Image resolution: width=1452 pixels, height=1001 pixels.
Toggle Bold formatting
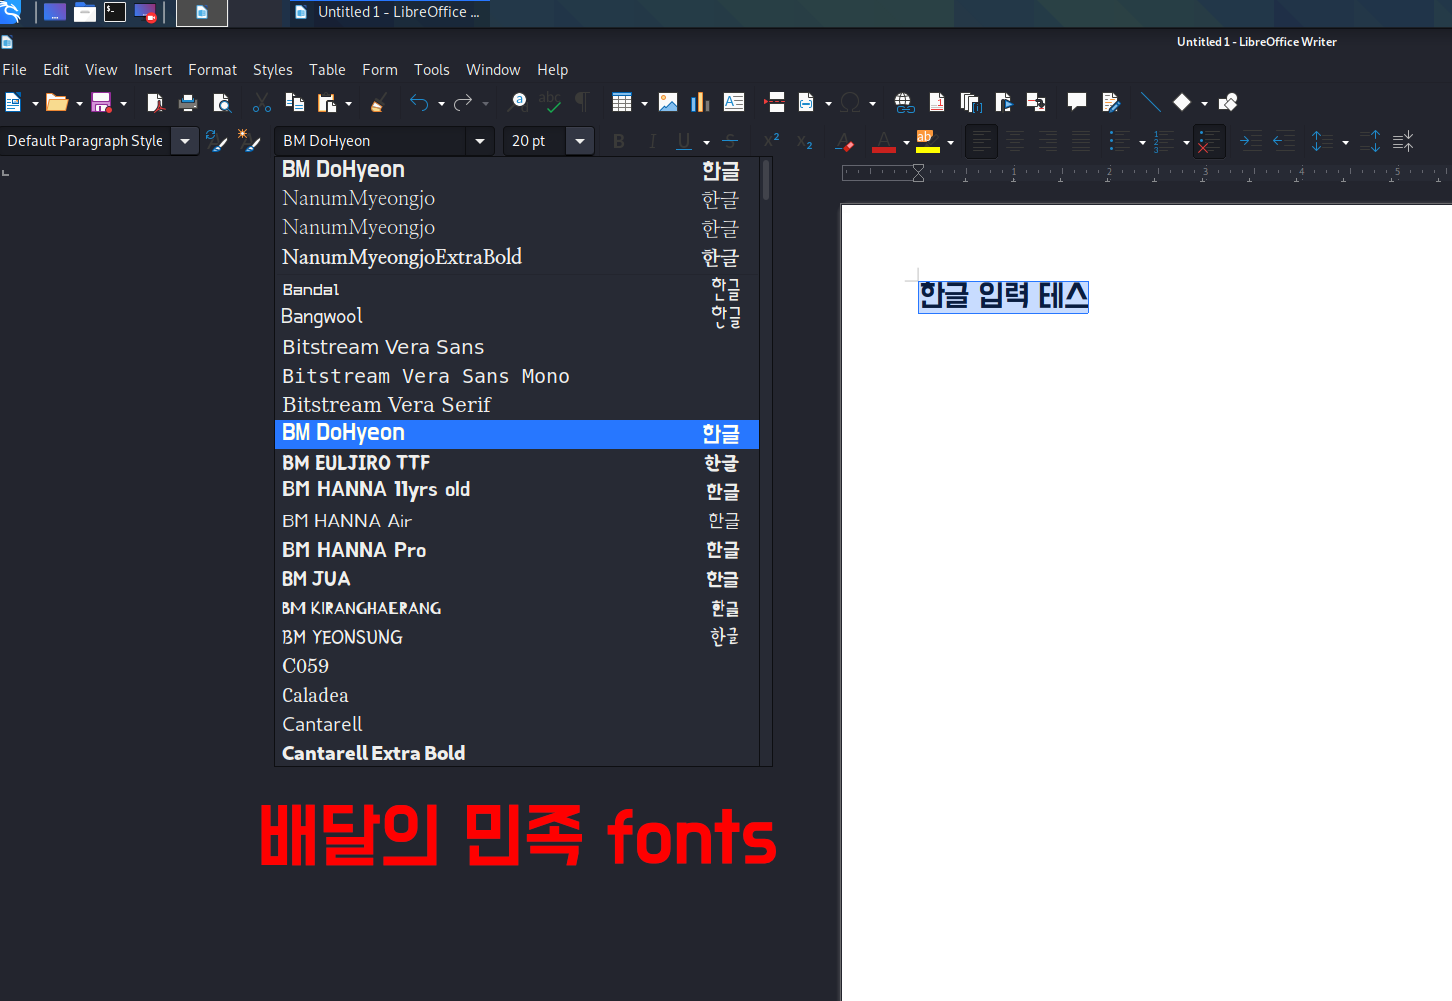click(x=619, y=142)
